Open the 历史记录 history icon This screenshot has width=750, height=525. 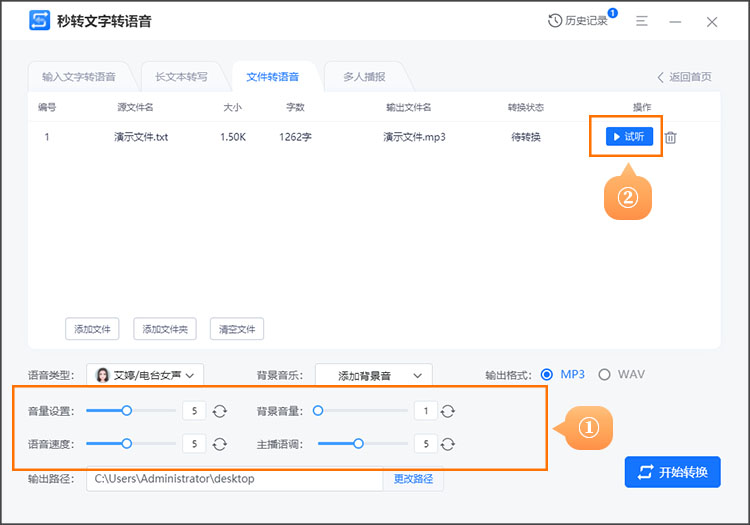556,21
